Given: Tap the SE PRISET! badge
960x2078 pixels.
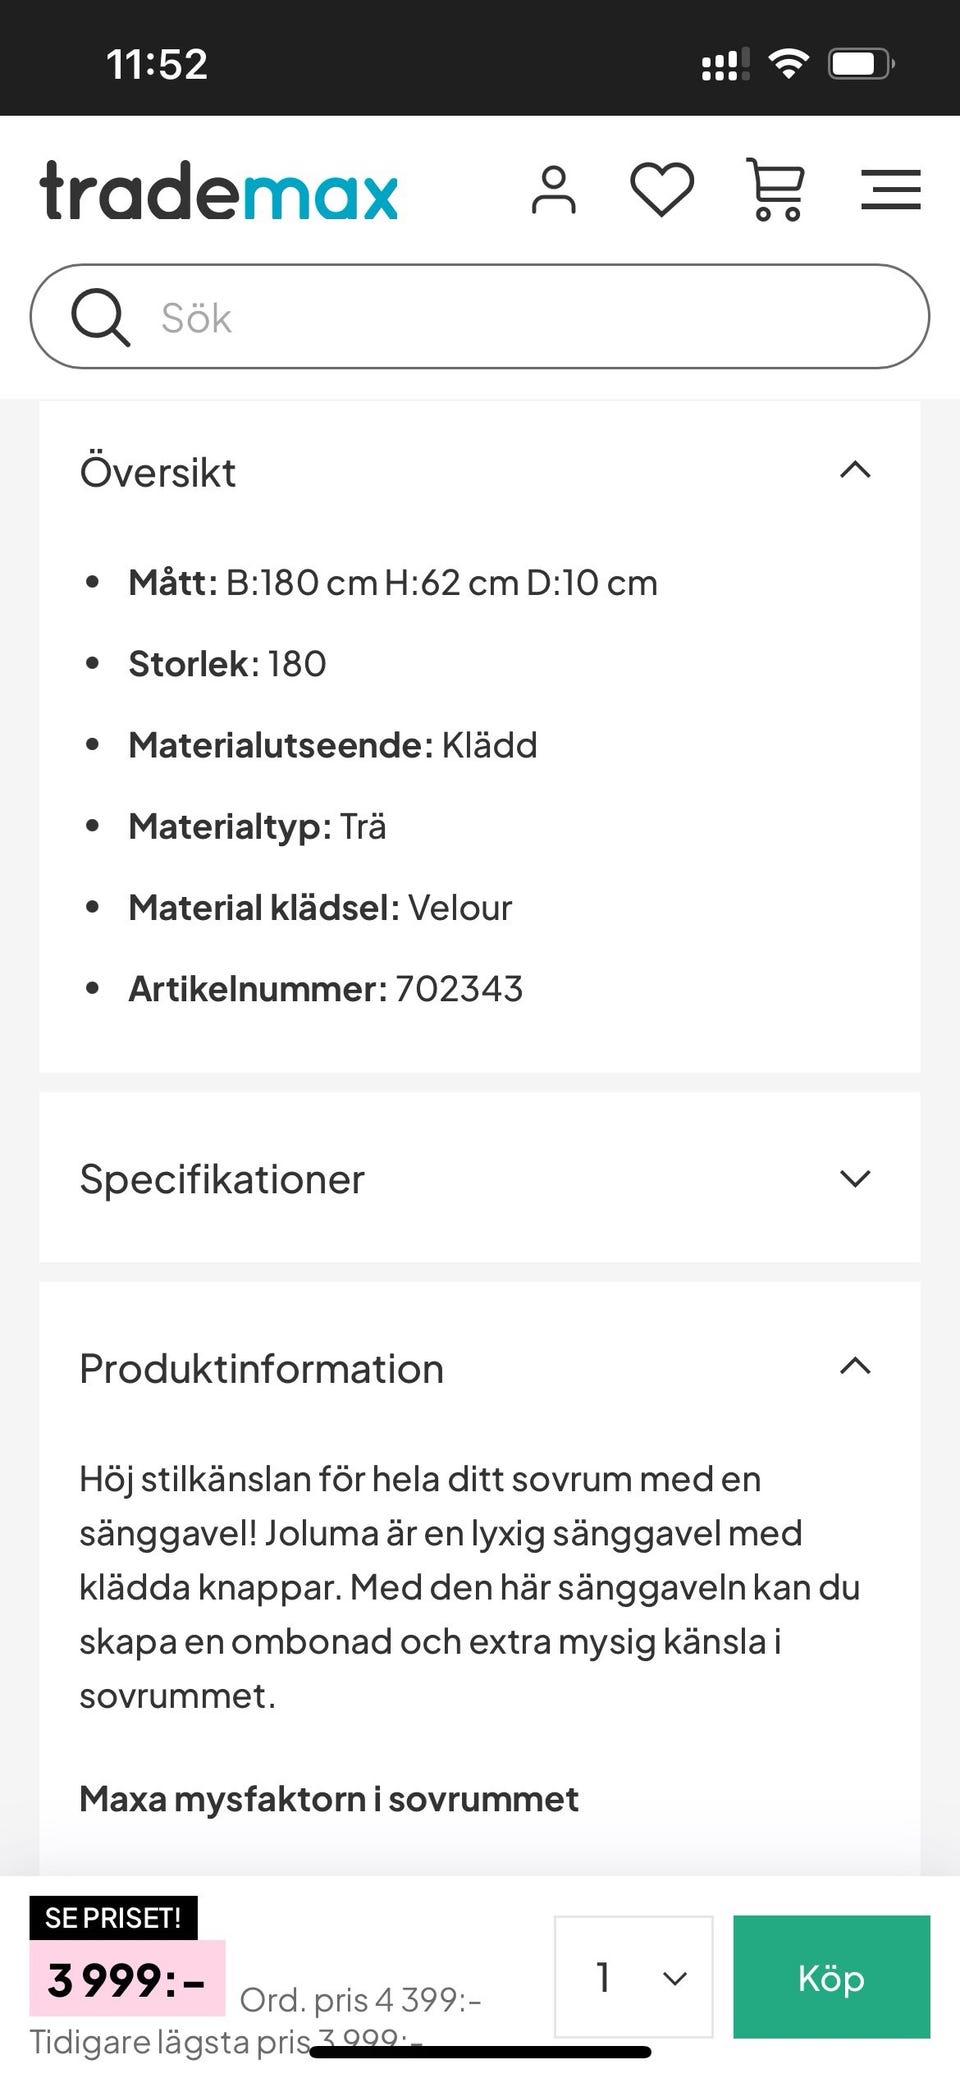Looking at the screenshot, I should click(x=113, y=1917).
